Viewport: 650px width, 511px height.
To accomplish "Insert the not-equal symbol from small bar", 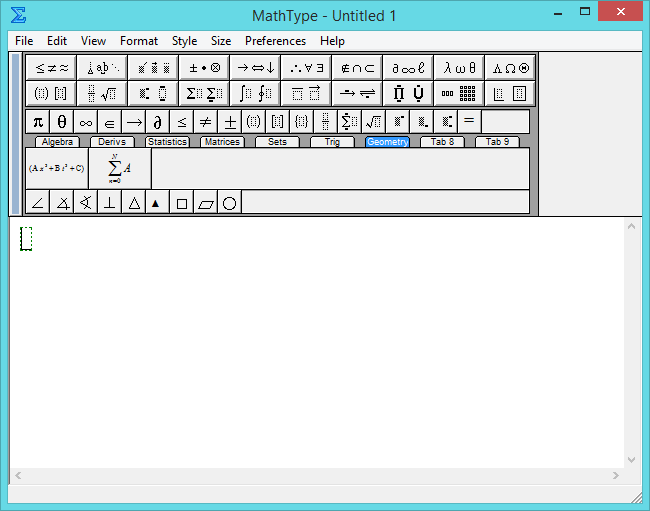I will click(206, 122).
